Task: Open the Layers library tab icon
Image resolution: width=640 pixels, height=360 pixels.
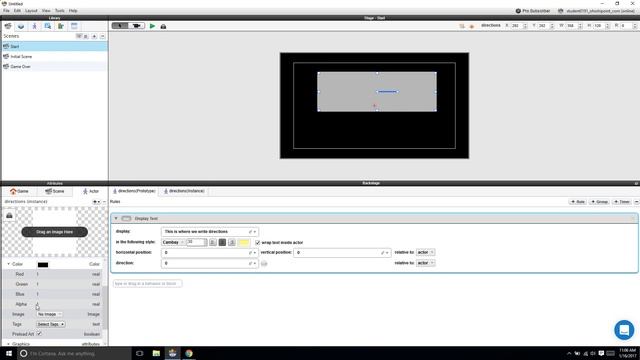Action: click(21, 26)
